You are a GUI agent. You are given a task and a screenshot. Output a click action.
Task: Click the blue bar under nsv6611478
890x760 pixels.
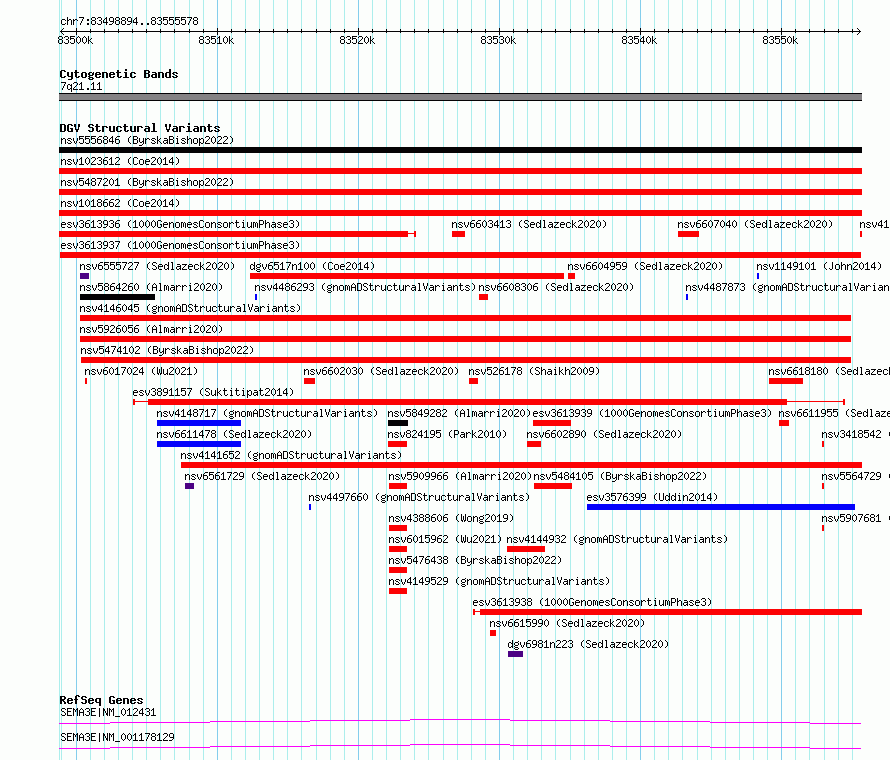[199, 444]
